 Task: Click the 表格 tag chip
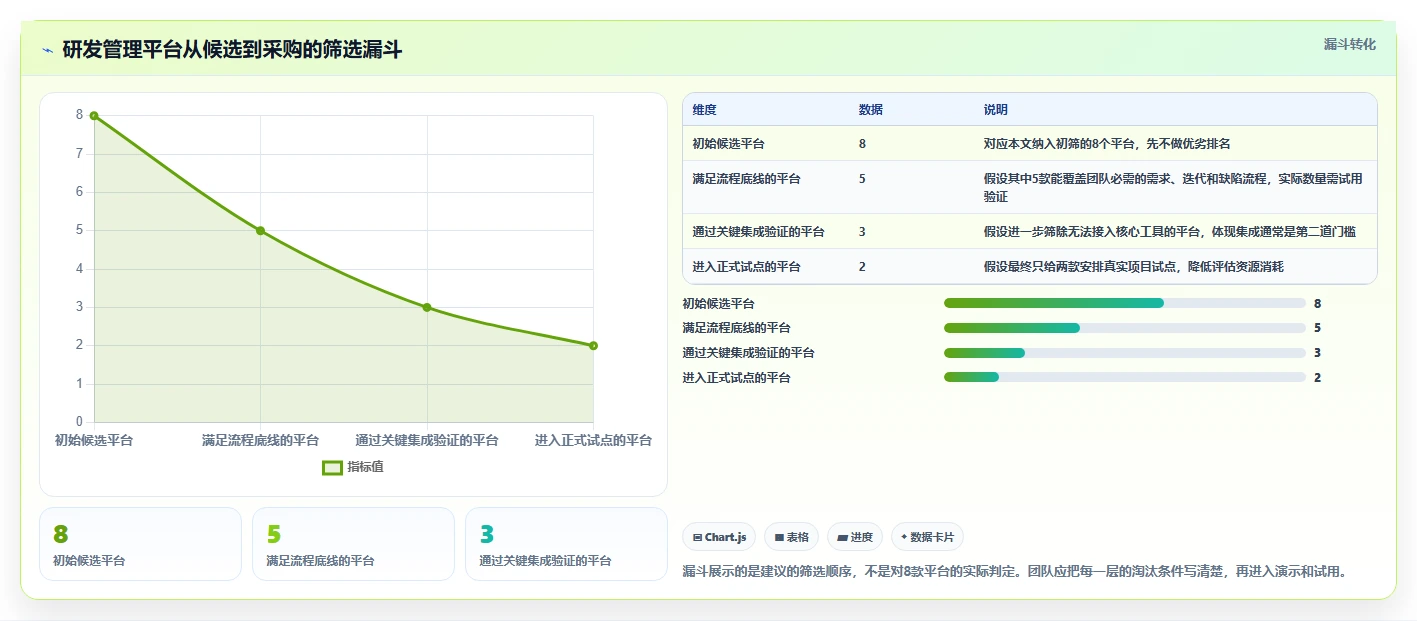coord(791,537)
